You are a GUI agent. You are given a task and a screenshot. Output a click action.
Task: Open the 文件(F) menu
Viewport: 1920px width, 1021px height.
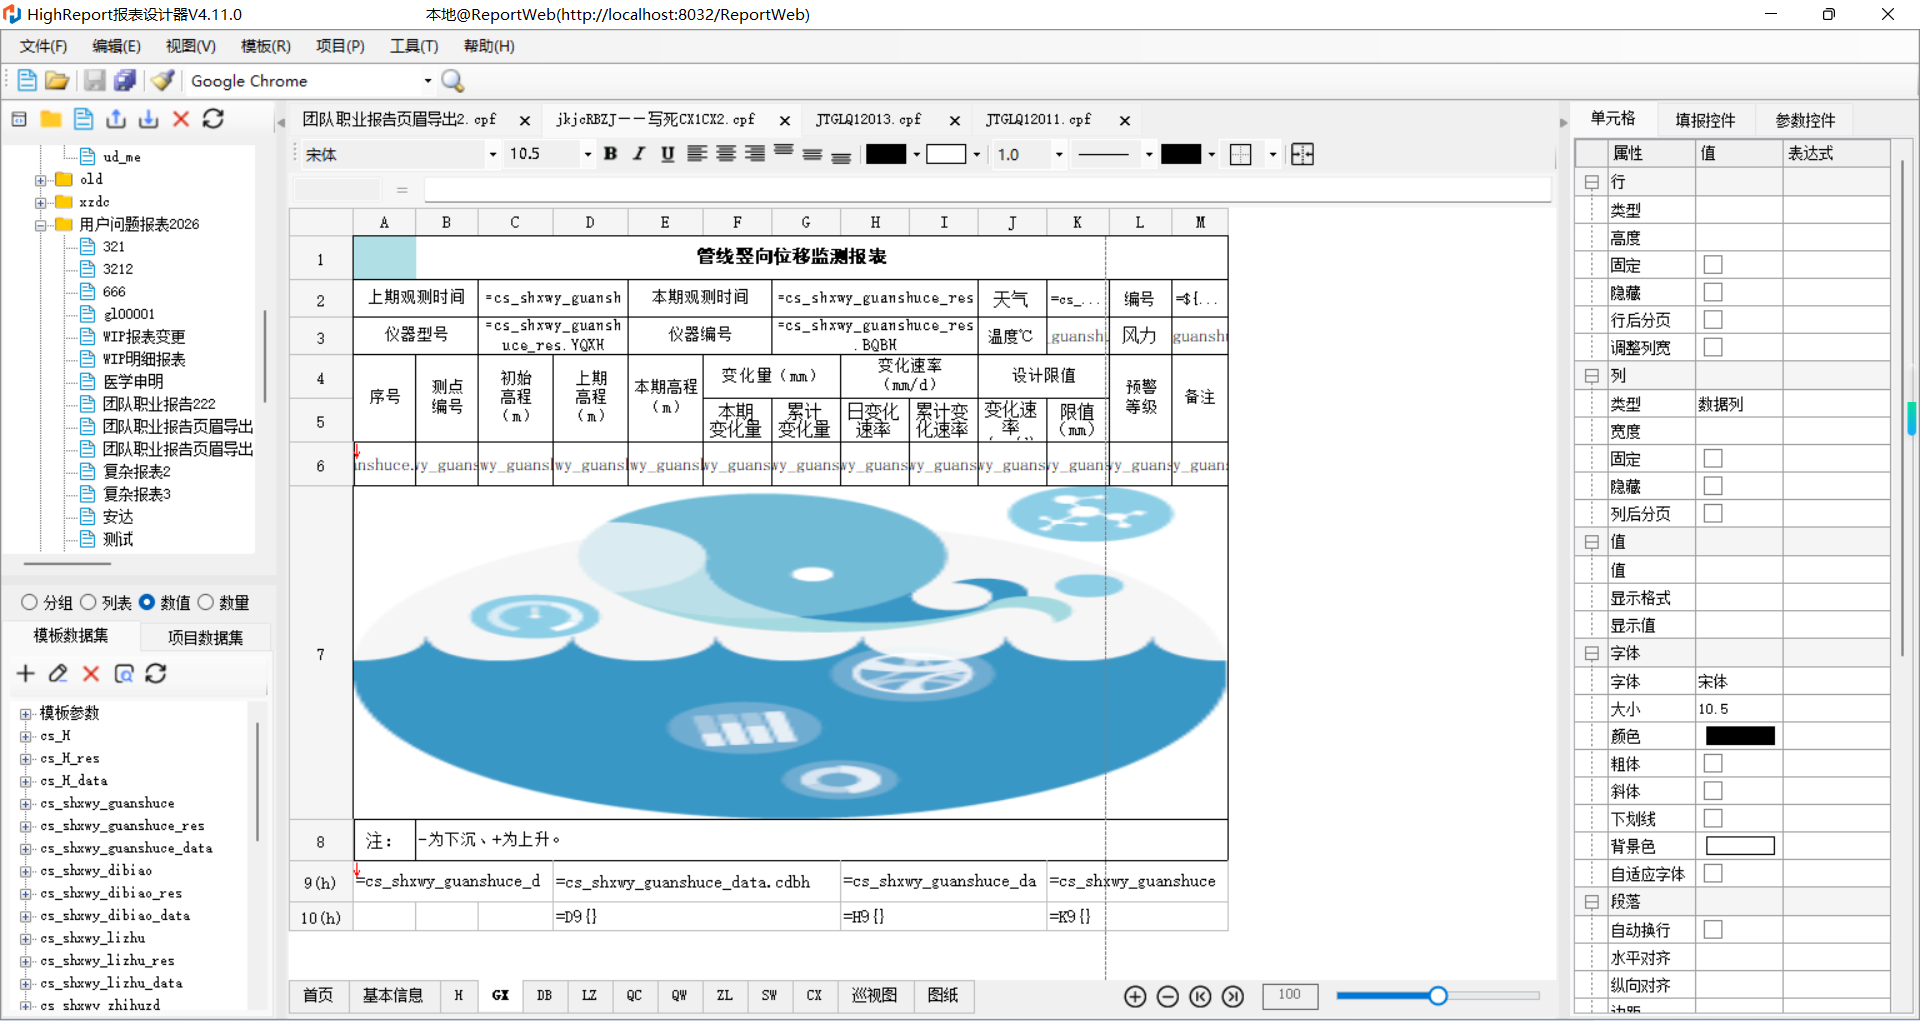click(43, 46)
